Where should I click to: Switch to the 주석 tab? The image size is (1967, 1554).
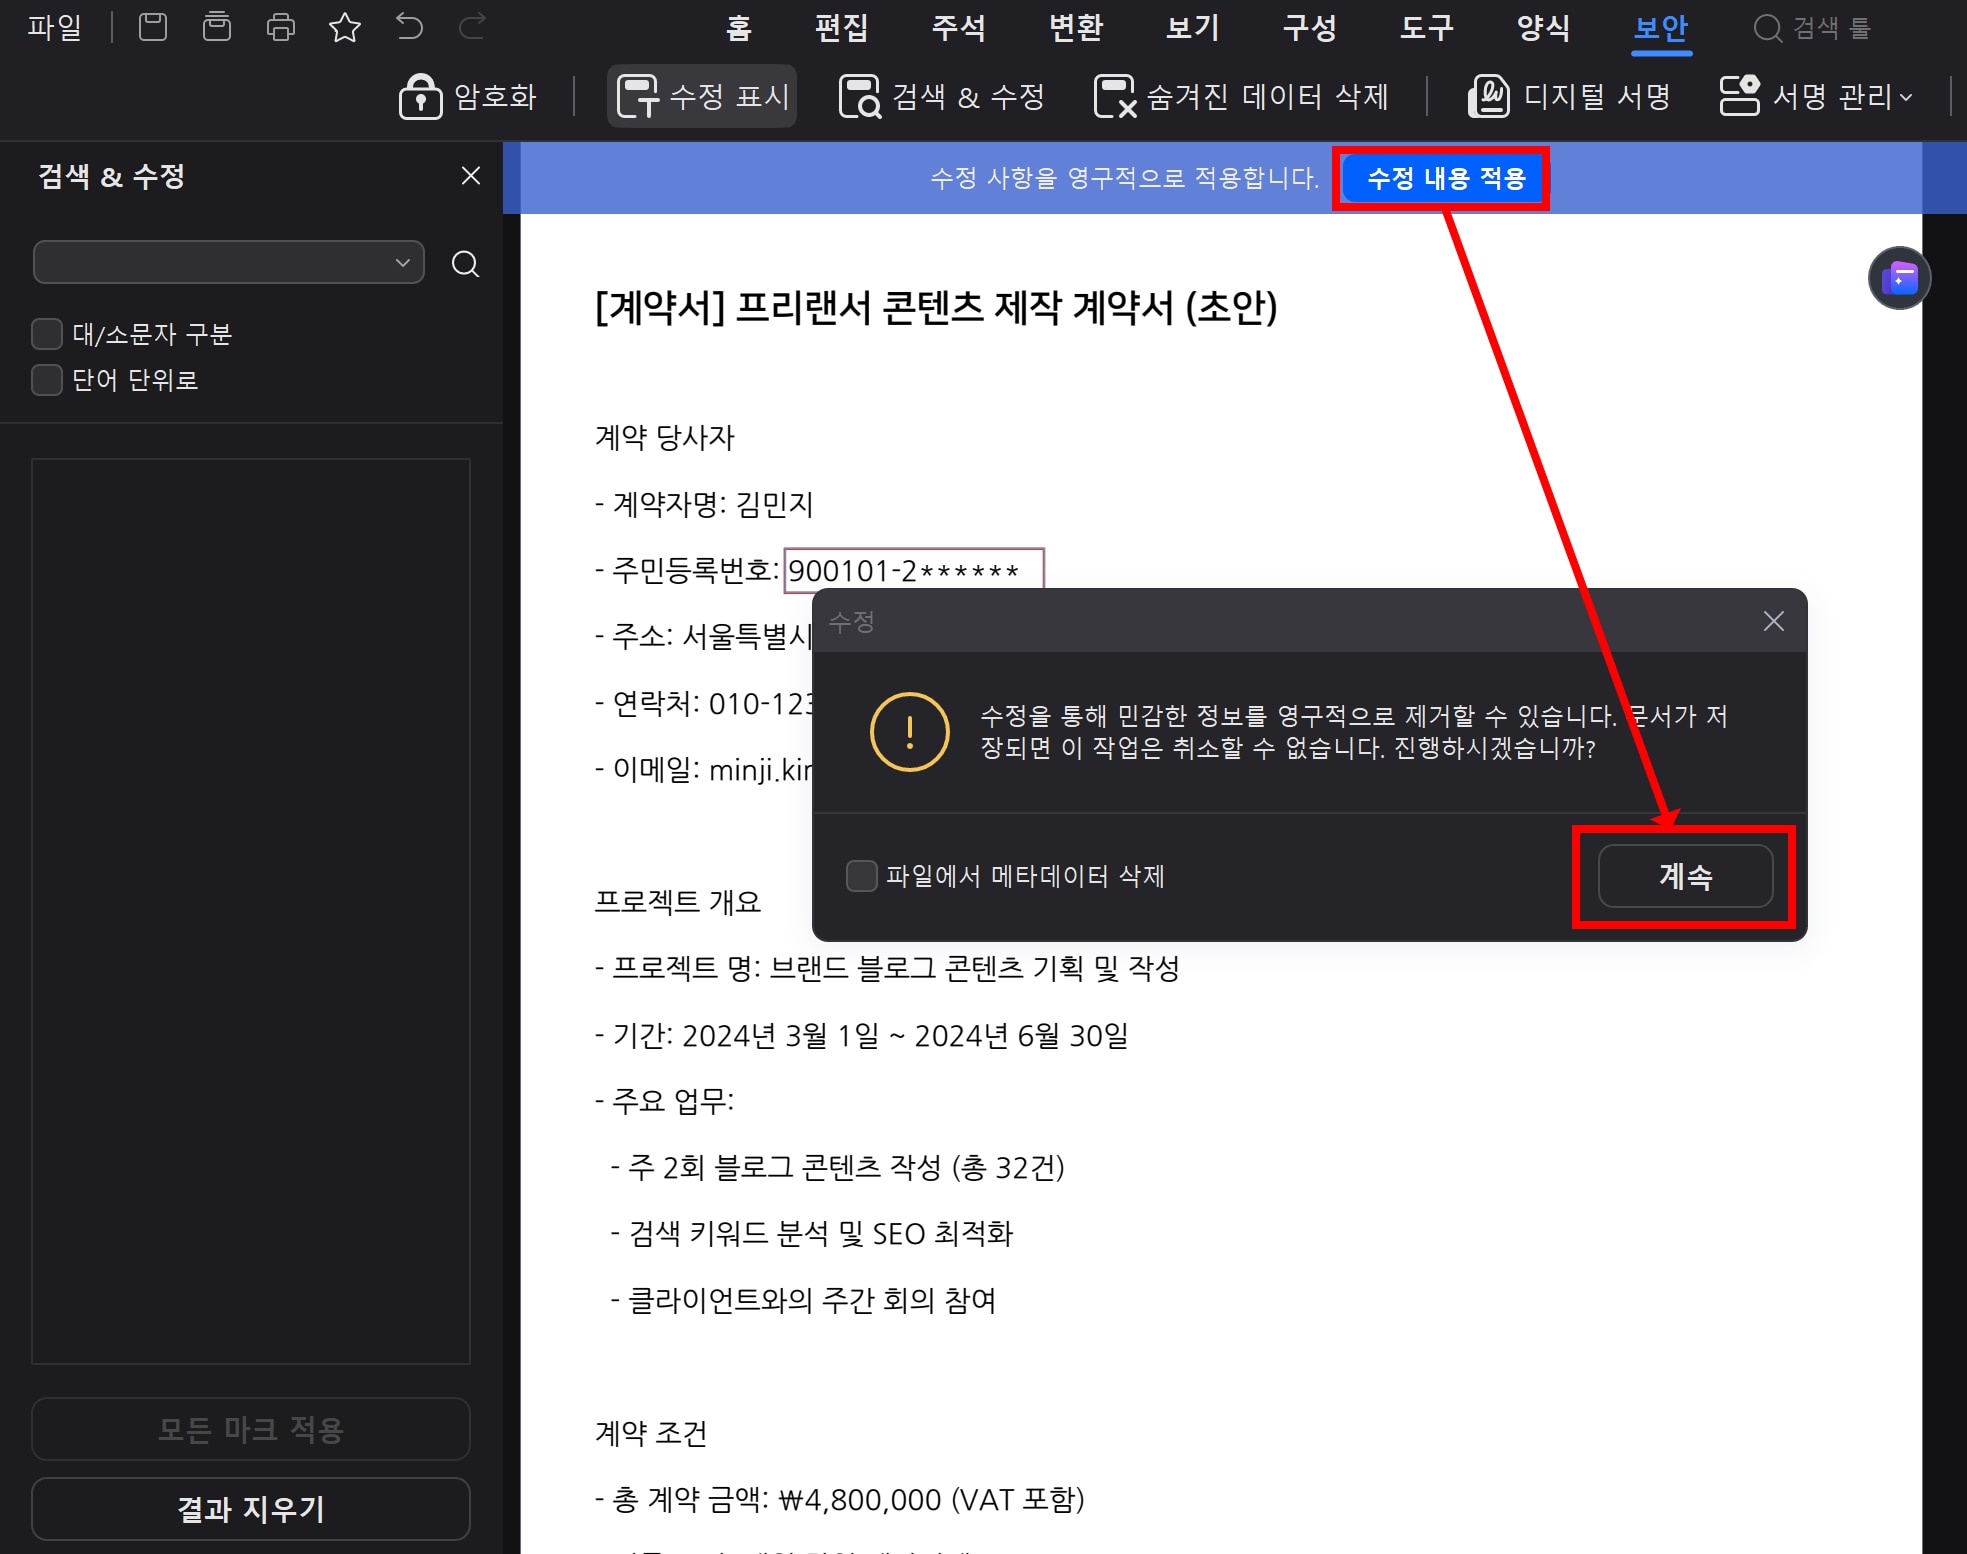[x=958, y=28]
